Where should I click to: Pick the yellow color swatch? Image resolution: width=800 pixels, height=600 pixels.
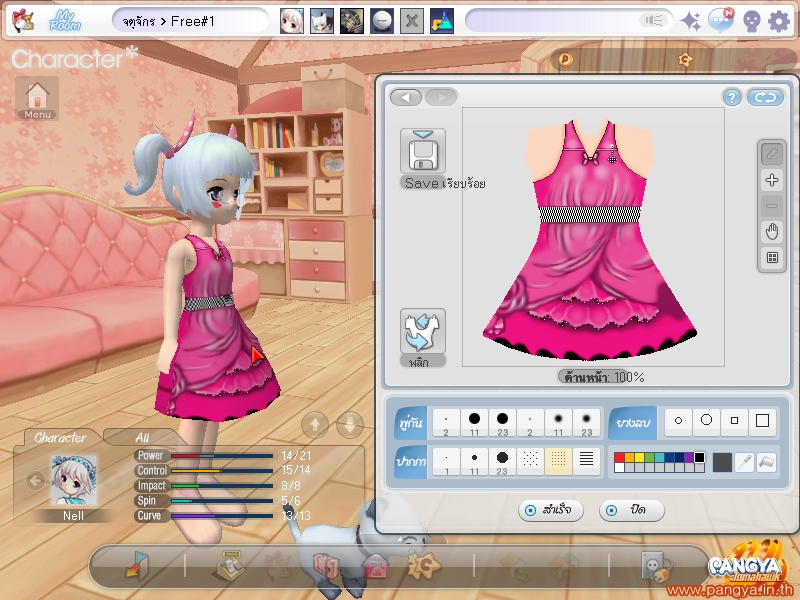click(639, 458)
